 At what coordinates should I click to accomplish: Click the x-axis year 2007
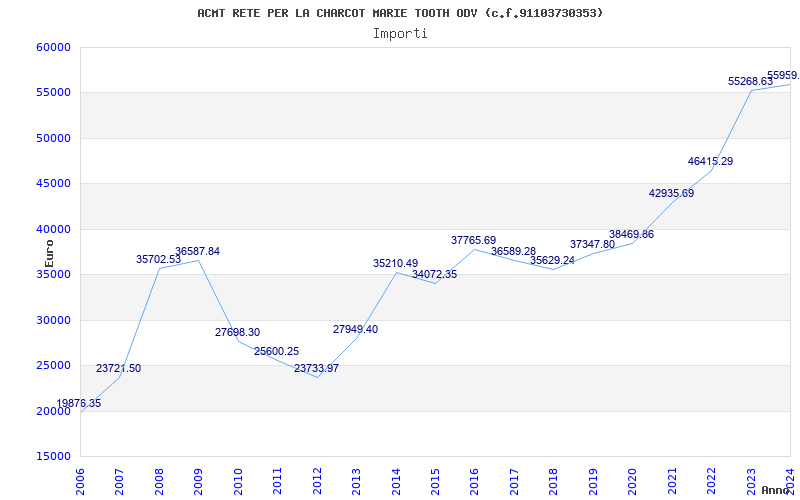coord(119,482)
